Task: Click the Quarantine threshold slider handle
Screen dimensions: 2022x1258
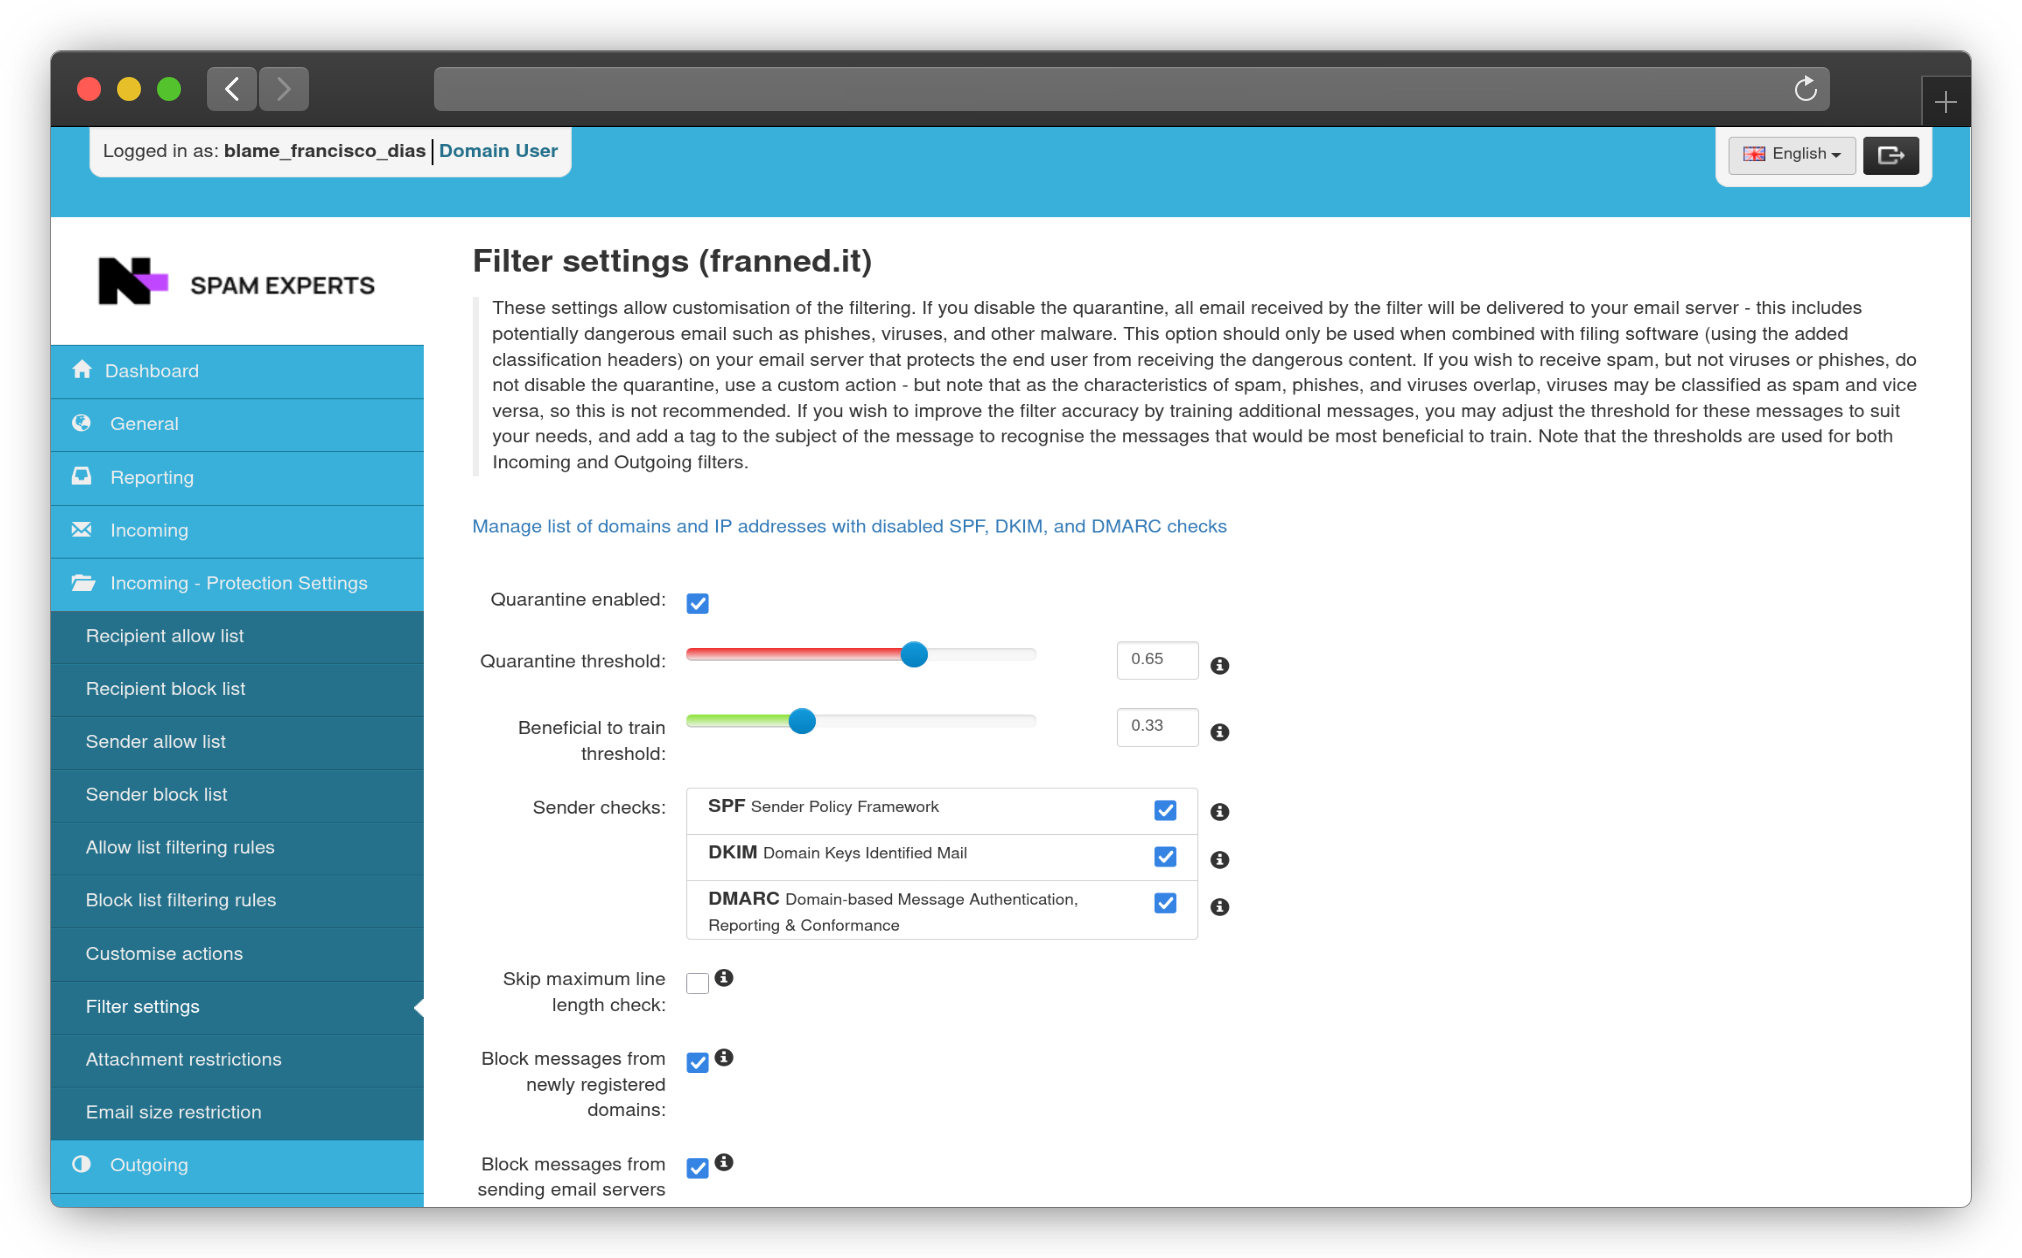Action: 914,655
